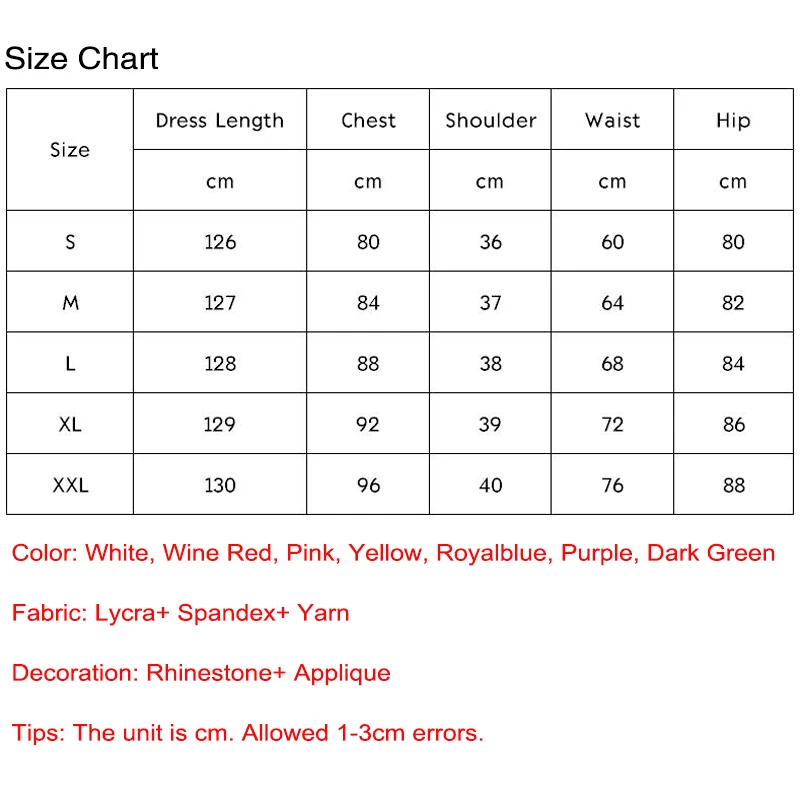
Task: Click the Tips note about cm errors
Action: (247, 733)
